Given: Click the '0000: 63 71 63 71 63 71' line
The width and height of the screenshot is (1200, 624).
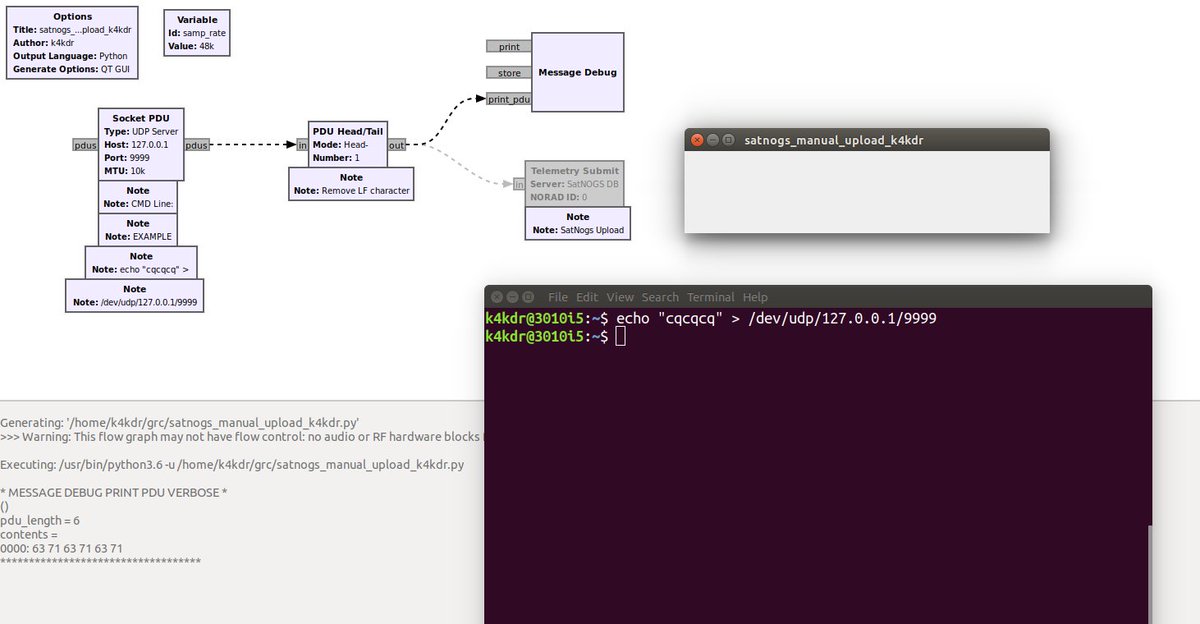Looking at the screenshot, I should click(62, 549).
